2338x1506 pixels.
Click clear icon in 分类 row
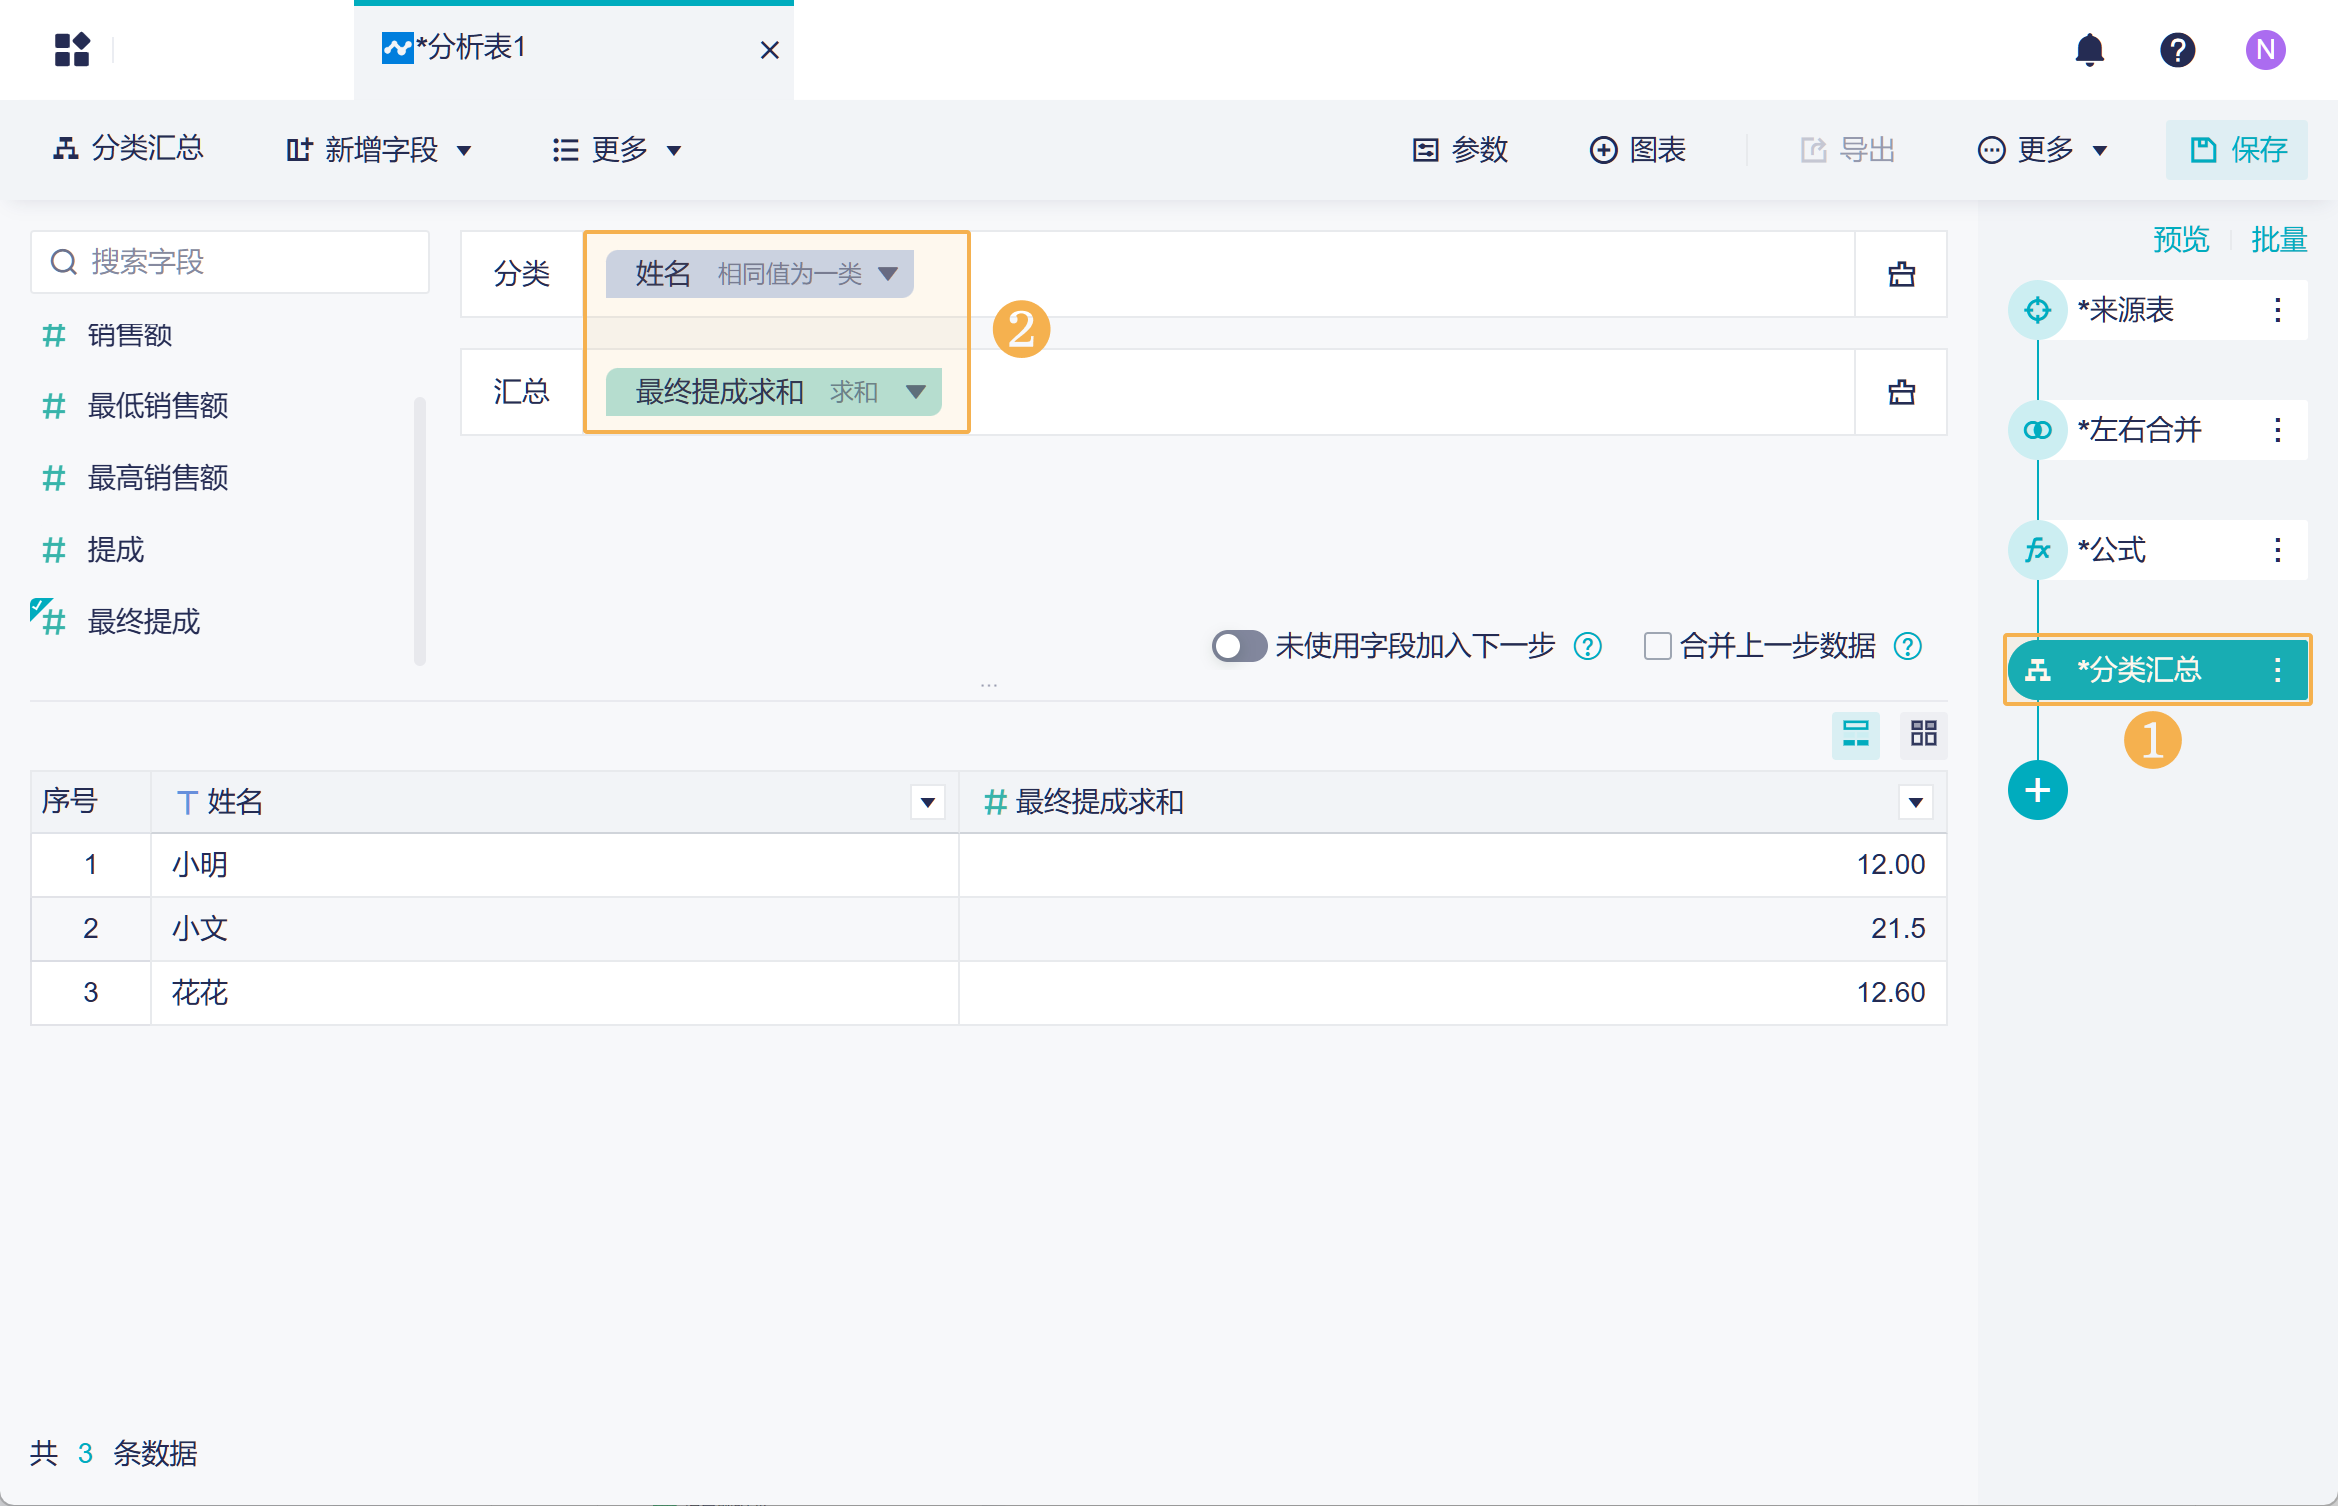click(x=1901, y=274)
